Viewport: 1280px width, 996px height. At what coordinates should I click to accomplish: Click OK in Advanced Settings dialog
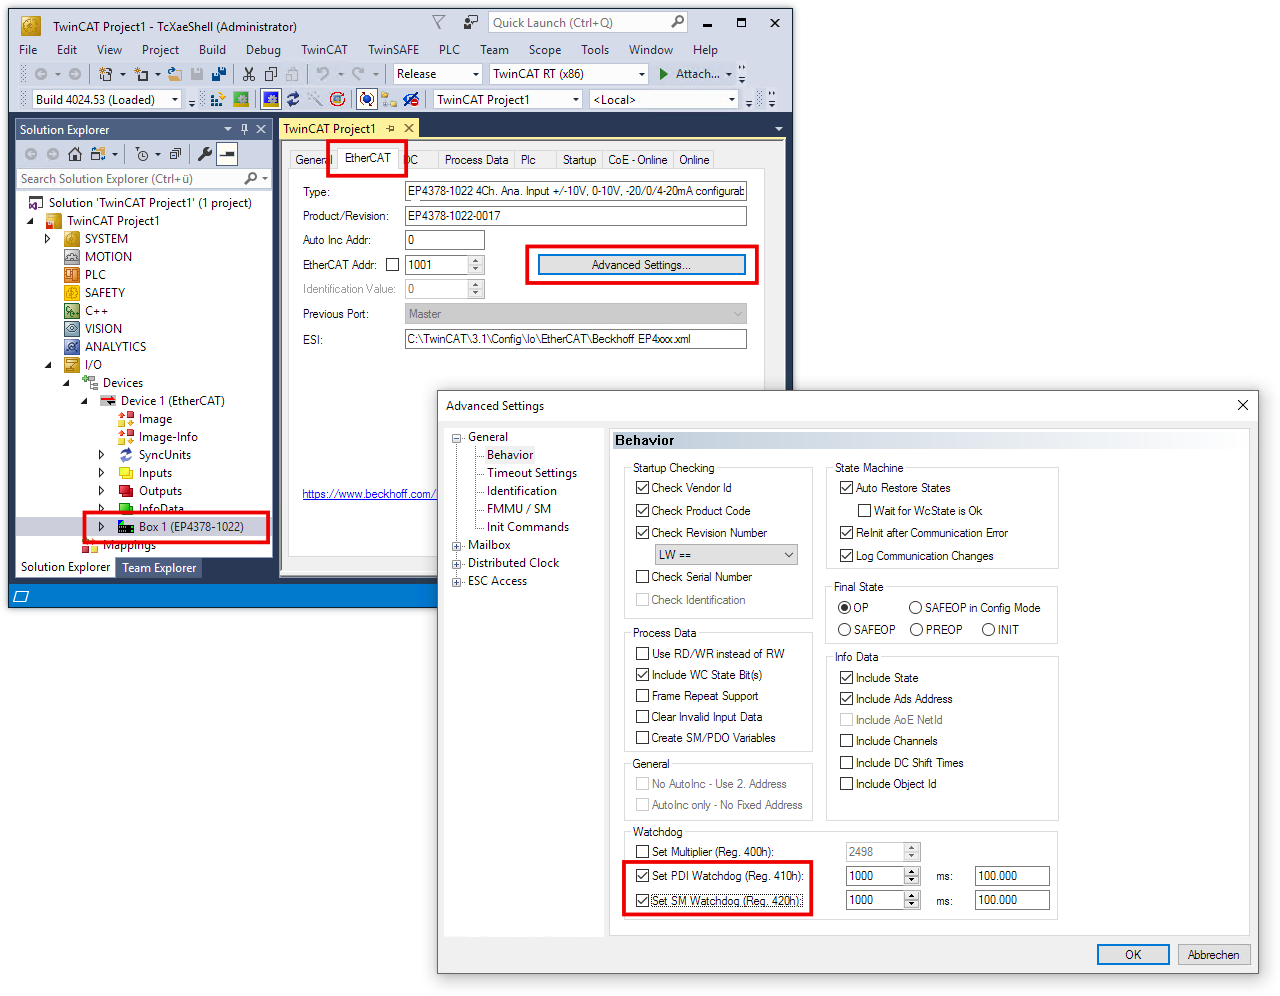tap(1133, 955)
